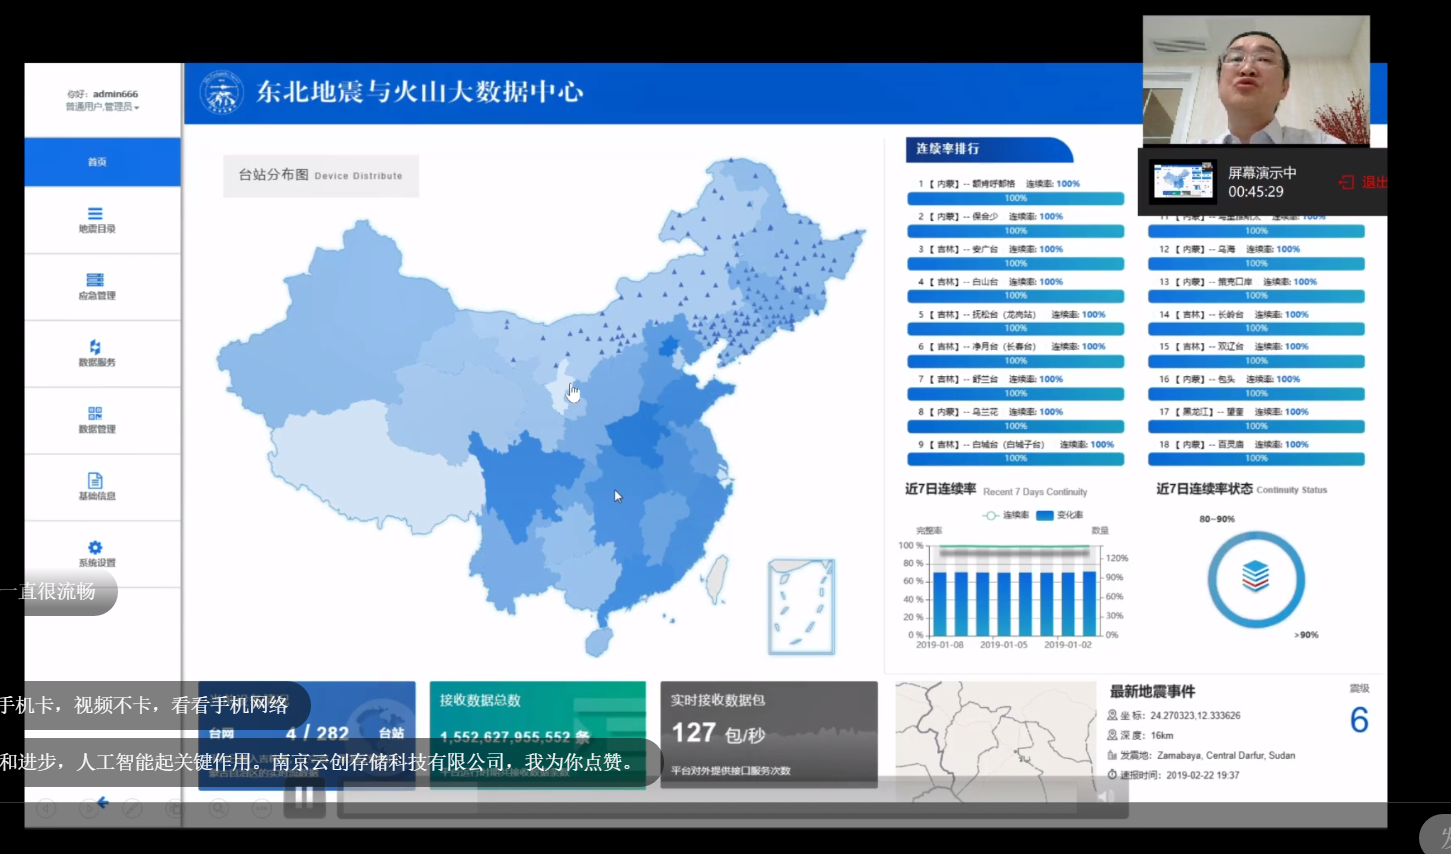This screenshot has width=1451, height=854.
Task: Click the rank 9 白城台 (白城子台) row text
Action: pos(1016,444)
